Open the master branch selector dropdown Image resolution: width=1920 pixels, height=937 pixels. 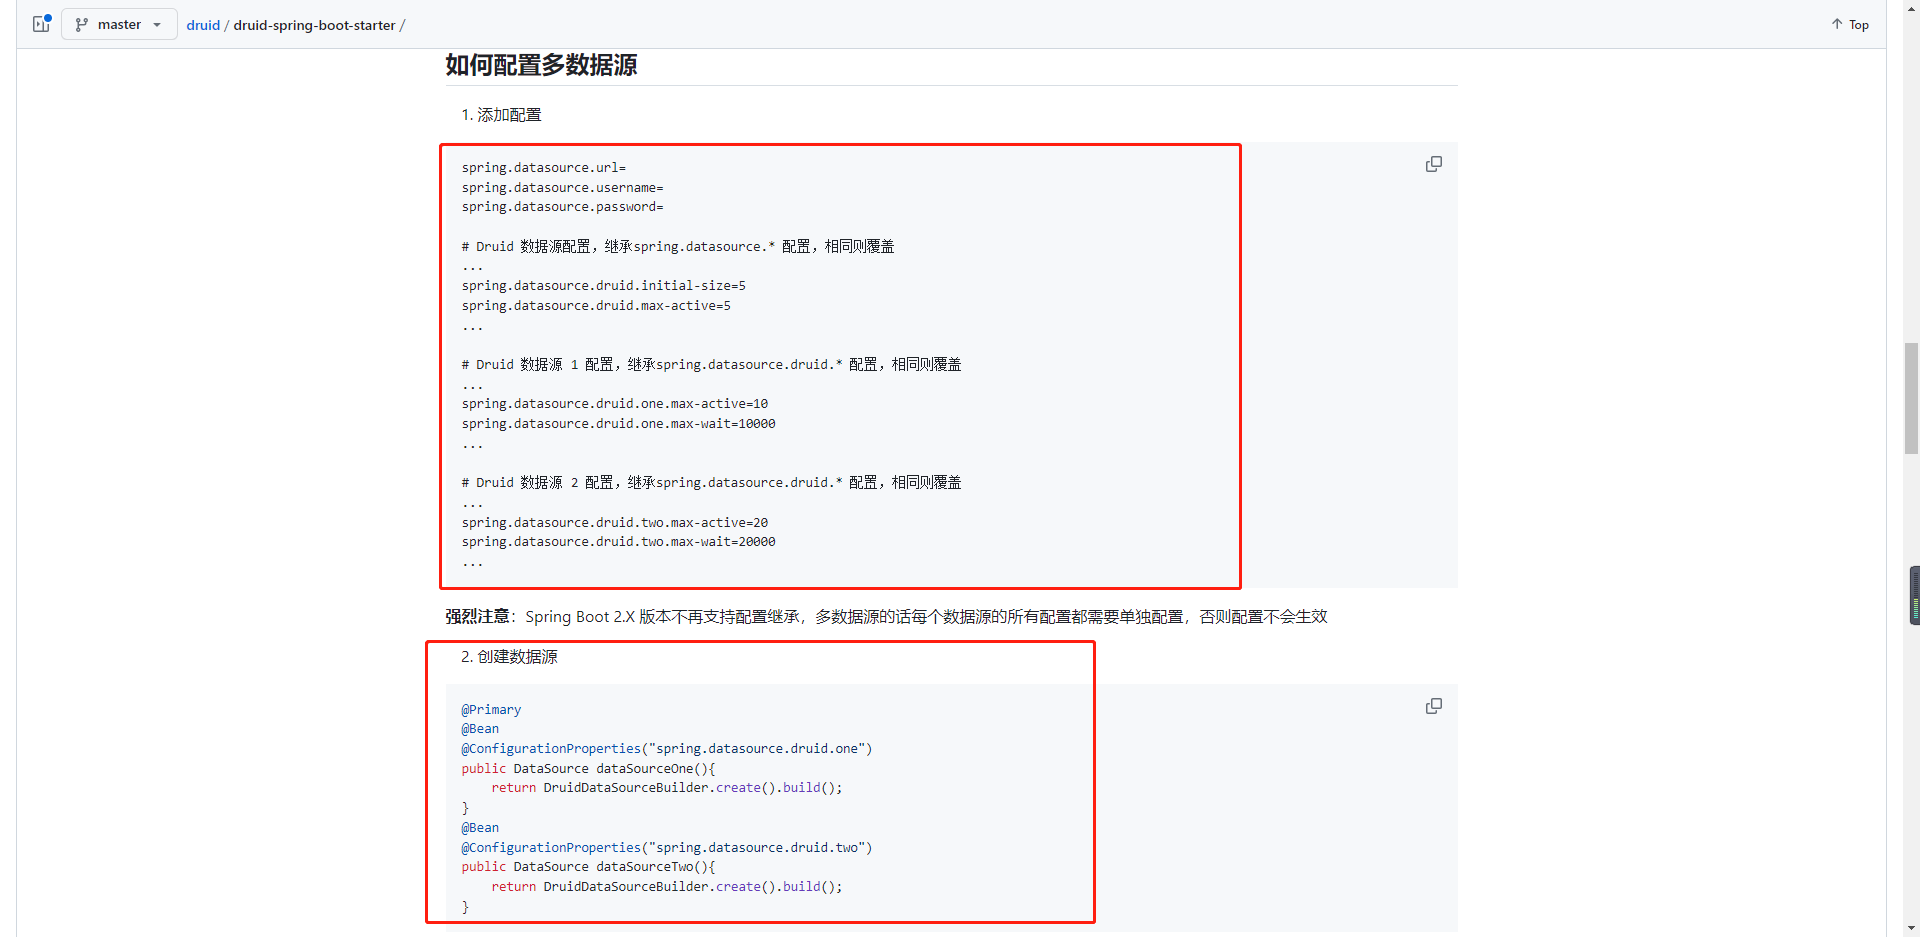click(118, 24)
